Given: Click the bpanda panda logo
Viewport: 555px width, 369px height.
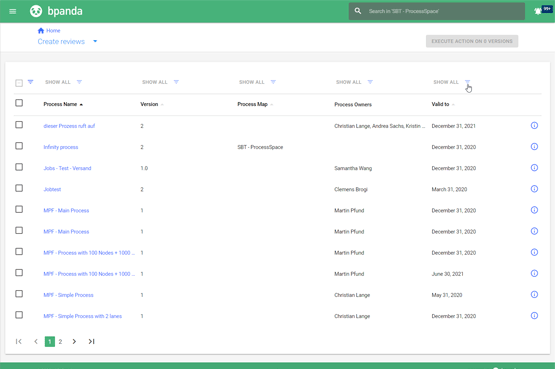Looking at the screenshot, I should (36, 11).
